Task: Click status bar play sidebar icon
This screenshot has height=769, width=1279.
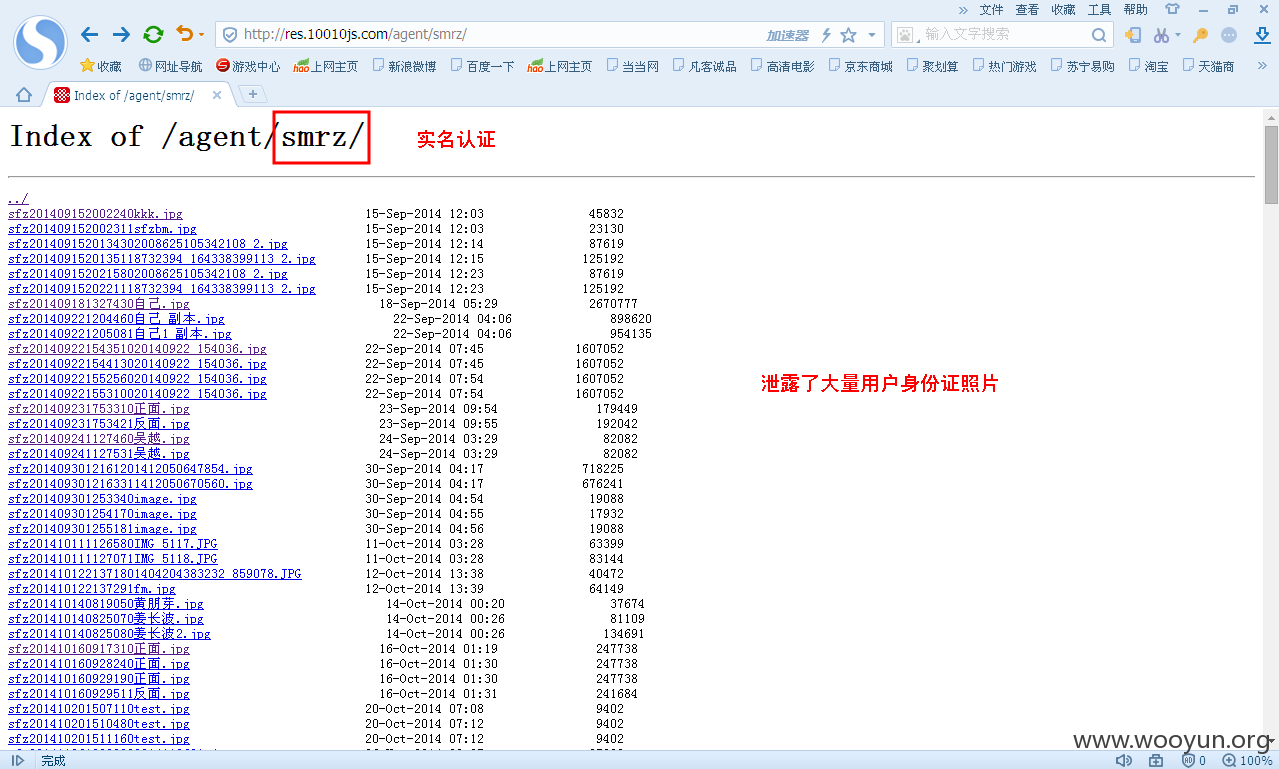Action: (18, 760)
